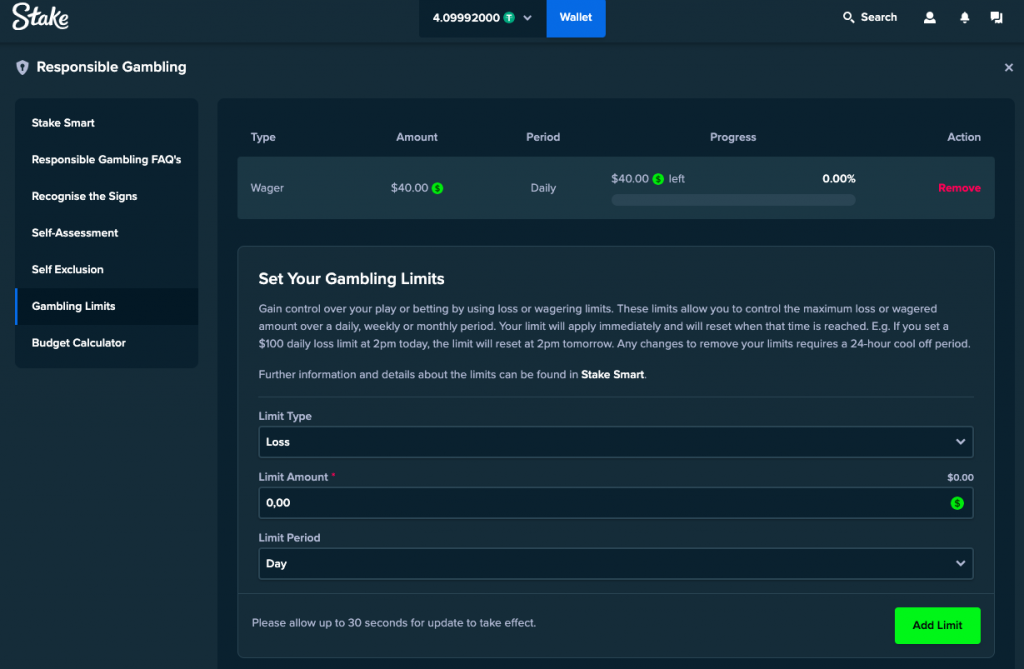1024x669 pixels.
Task: Open the search magnifier icon
Action: tap(848, 18)
